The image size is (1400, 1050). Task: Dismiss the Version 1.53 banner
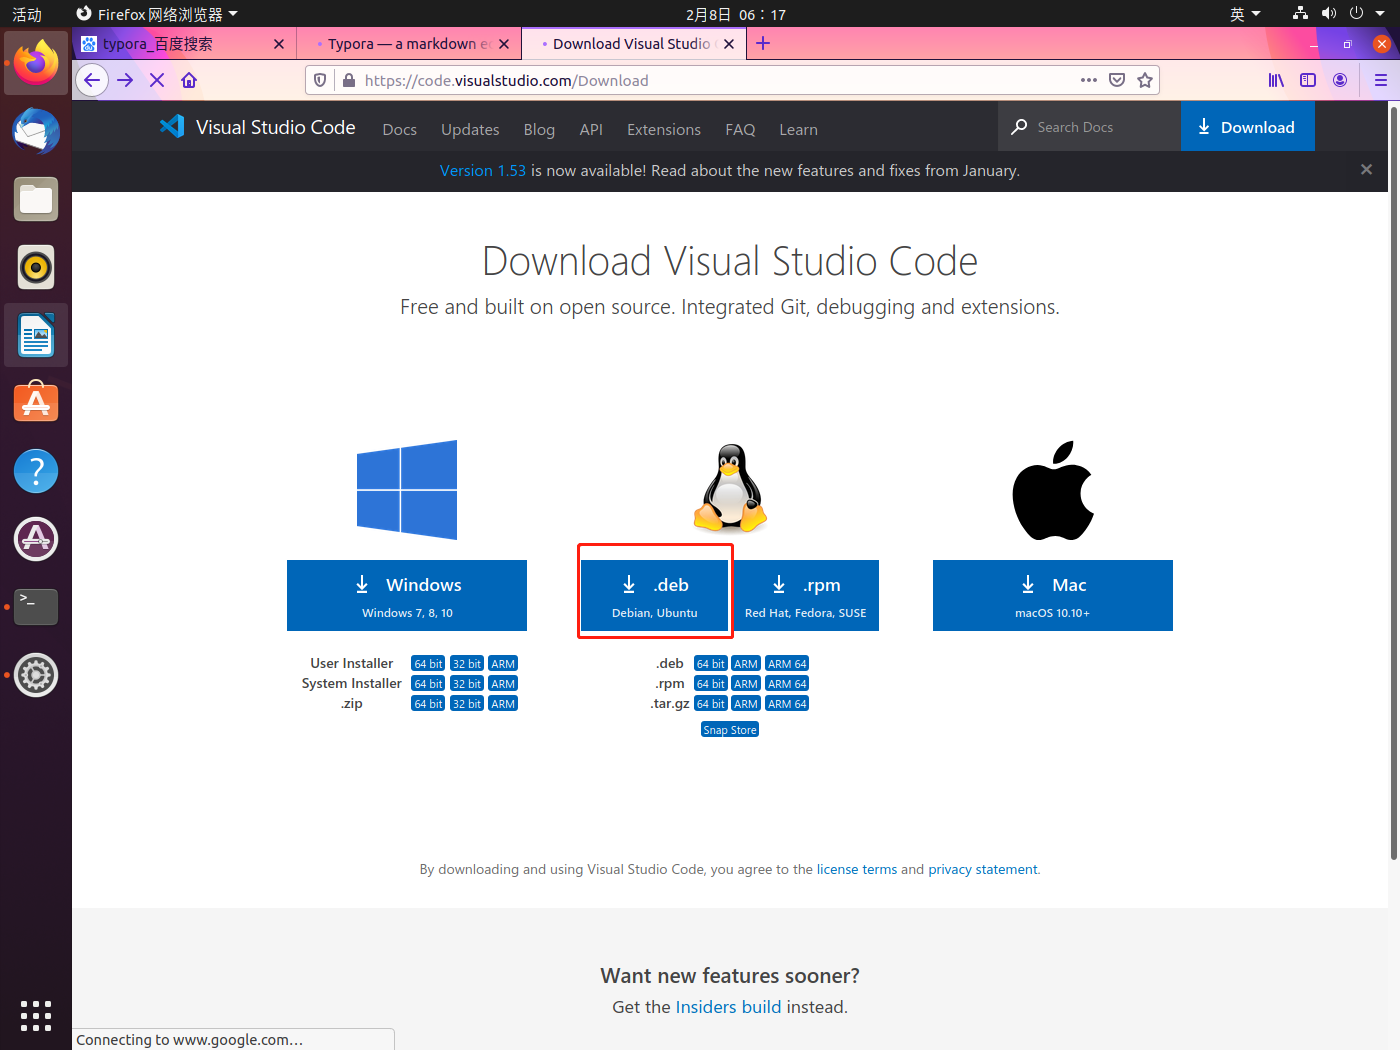[x=1366, y=170]
